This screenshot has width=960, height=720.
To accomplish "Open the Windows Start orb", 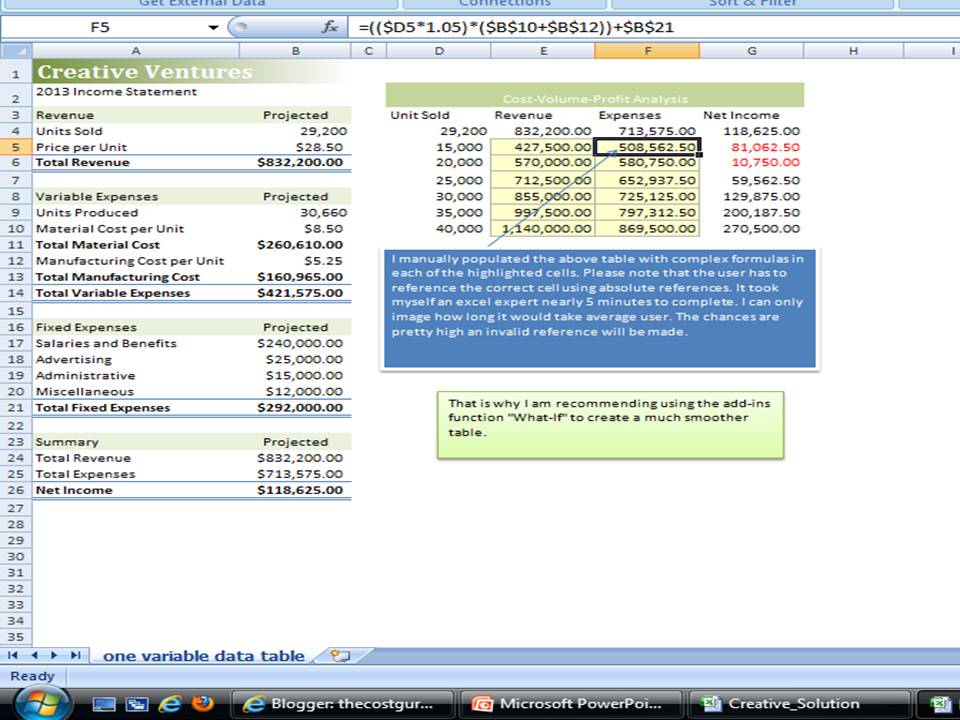I will click(x=42, y=704).
